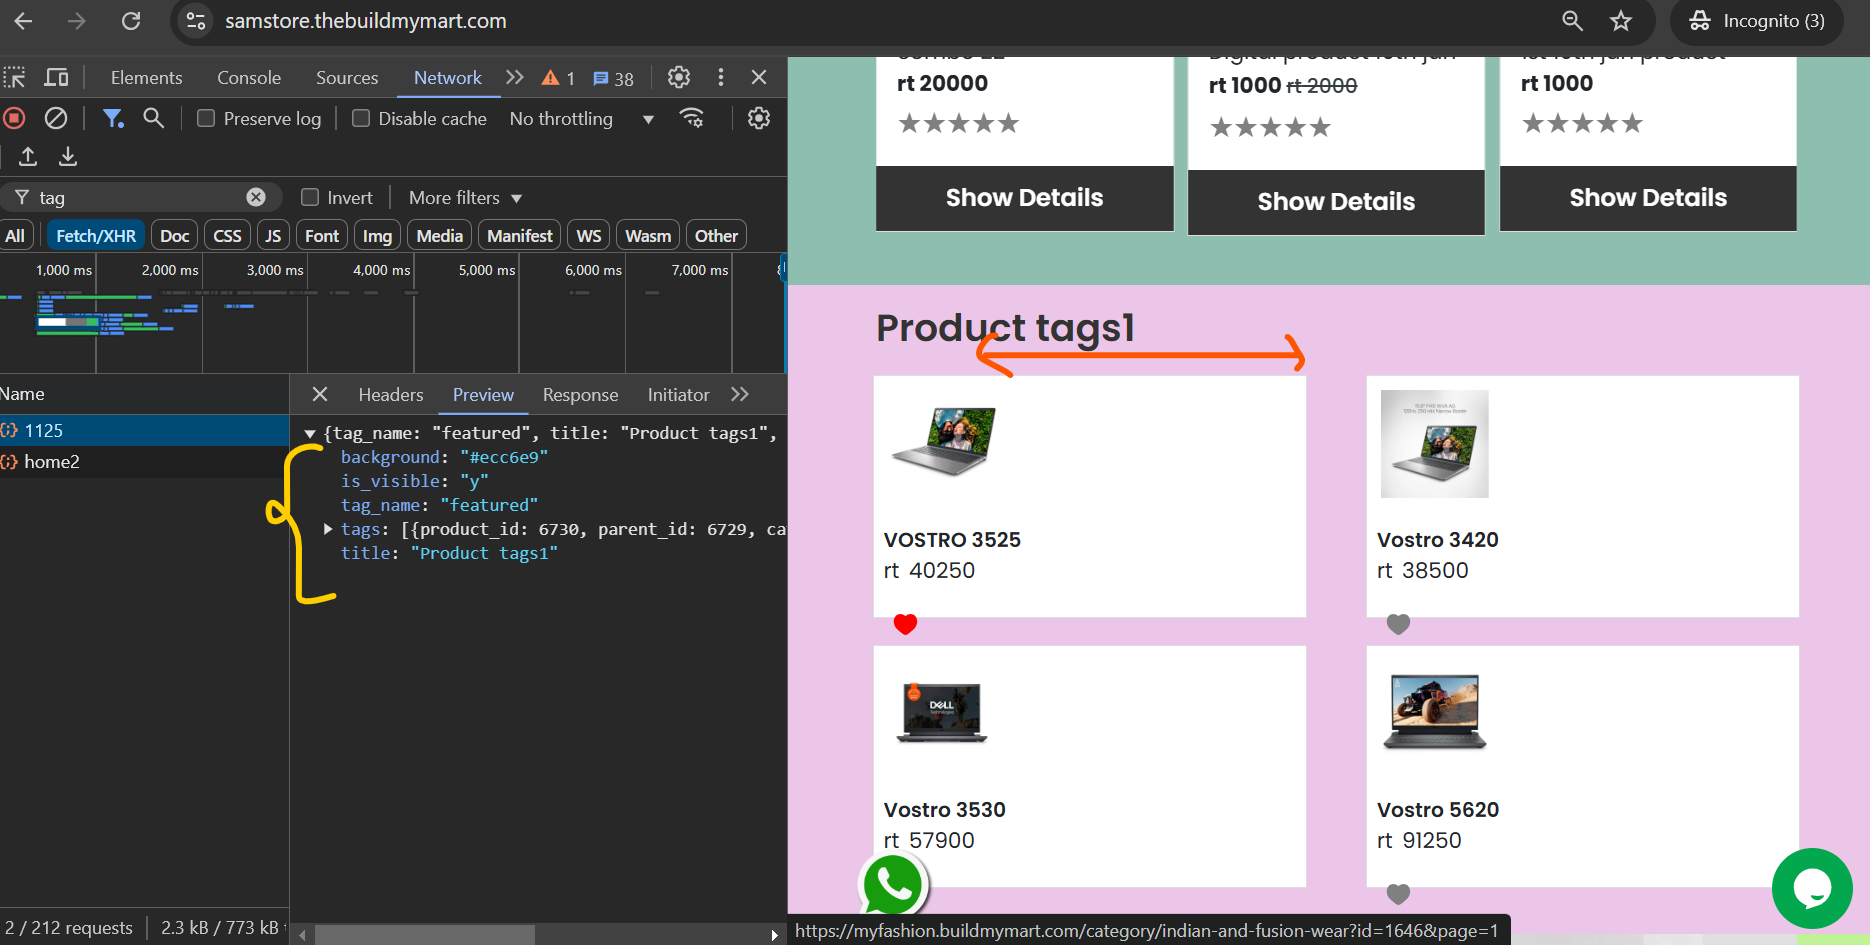
Task: Close the request details pane
Action: (320, 394)
